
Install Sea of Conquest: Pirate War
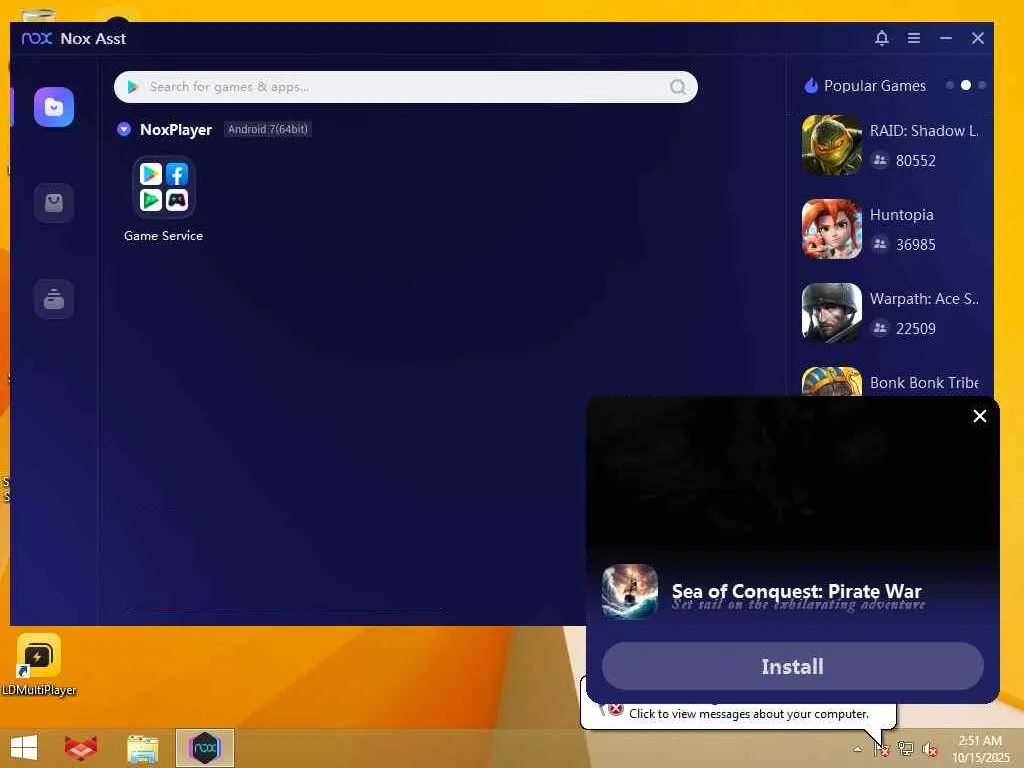pos(792,666)
